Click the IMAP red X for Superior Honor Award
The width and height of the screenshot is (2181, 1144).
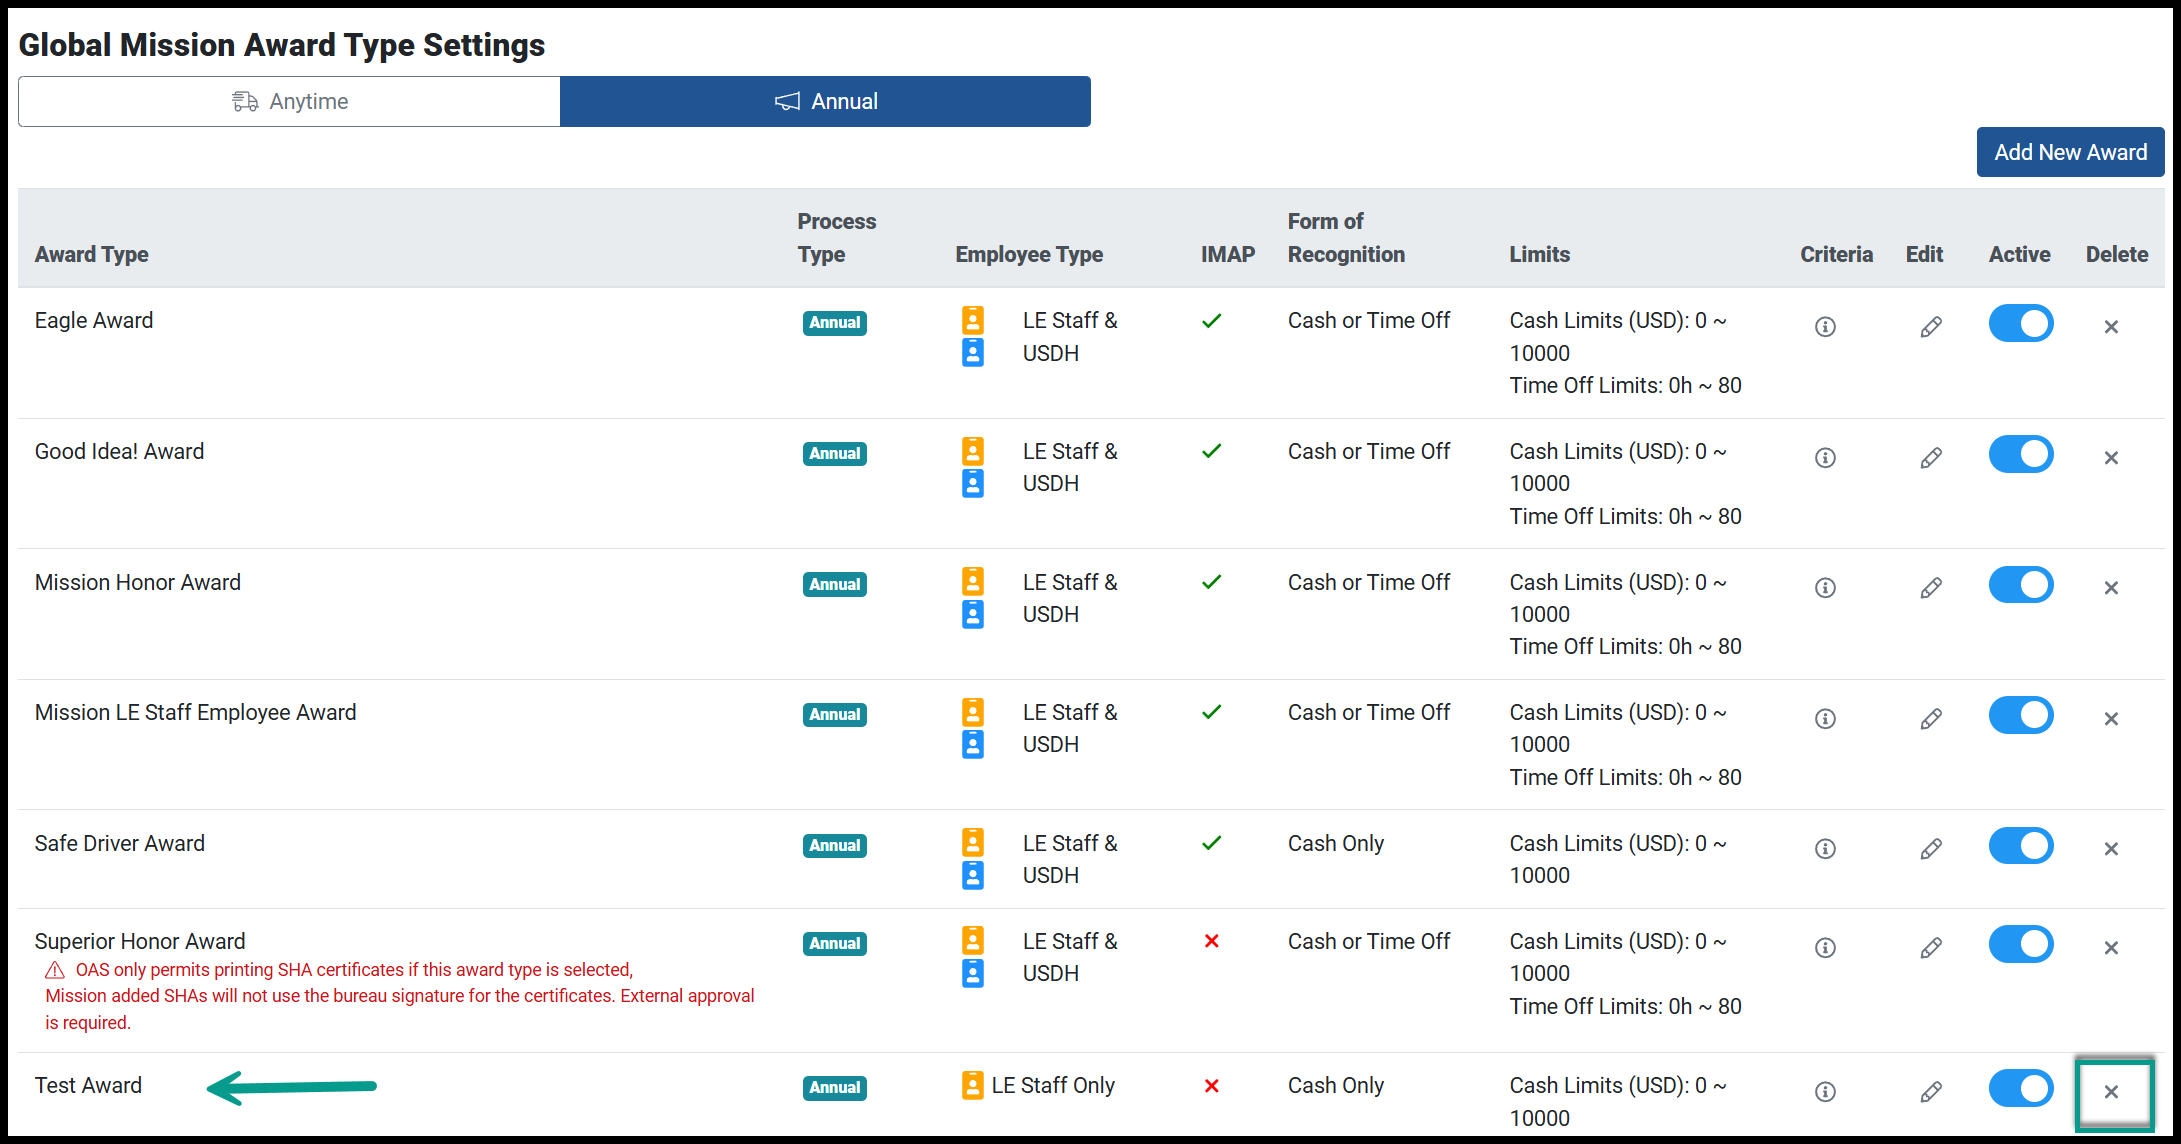coord(1211,941)
